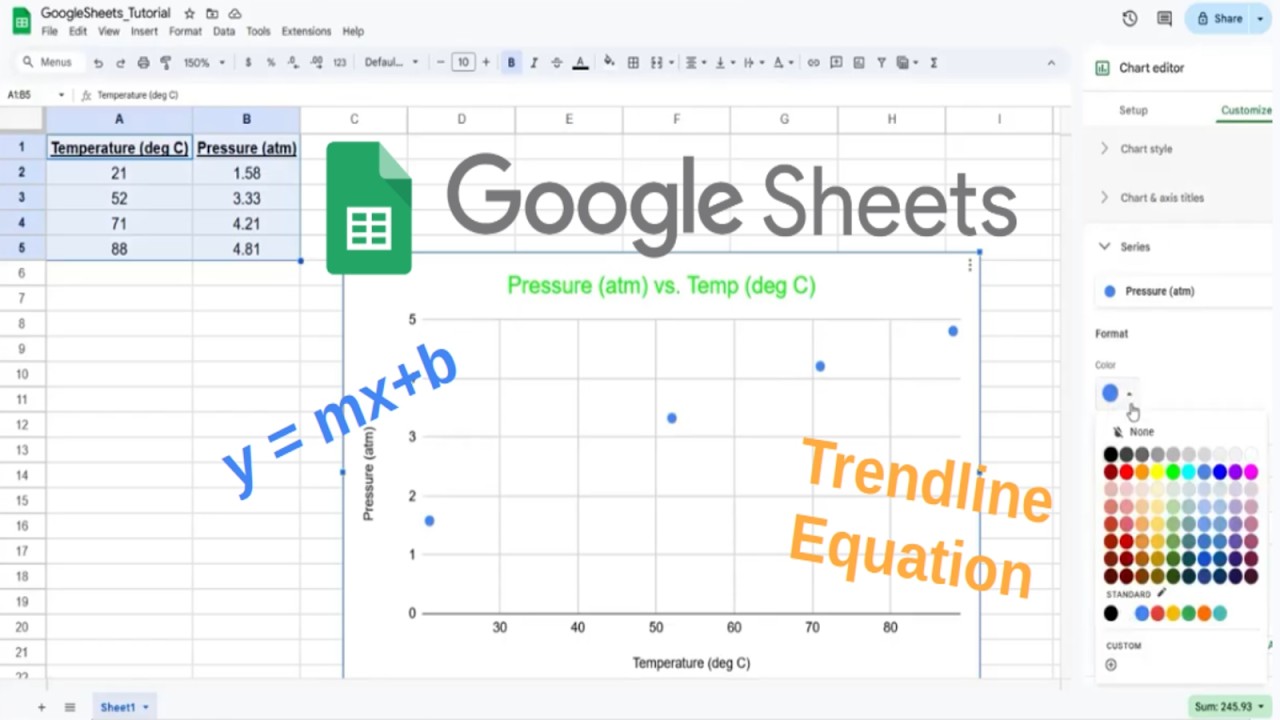1280x720 pixels.
Task: Pick the teal standard color swatch
Action: [1220, 613]
